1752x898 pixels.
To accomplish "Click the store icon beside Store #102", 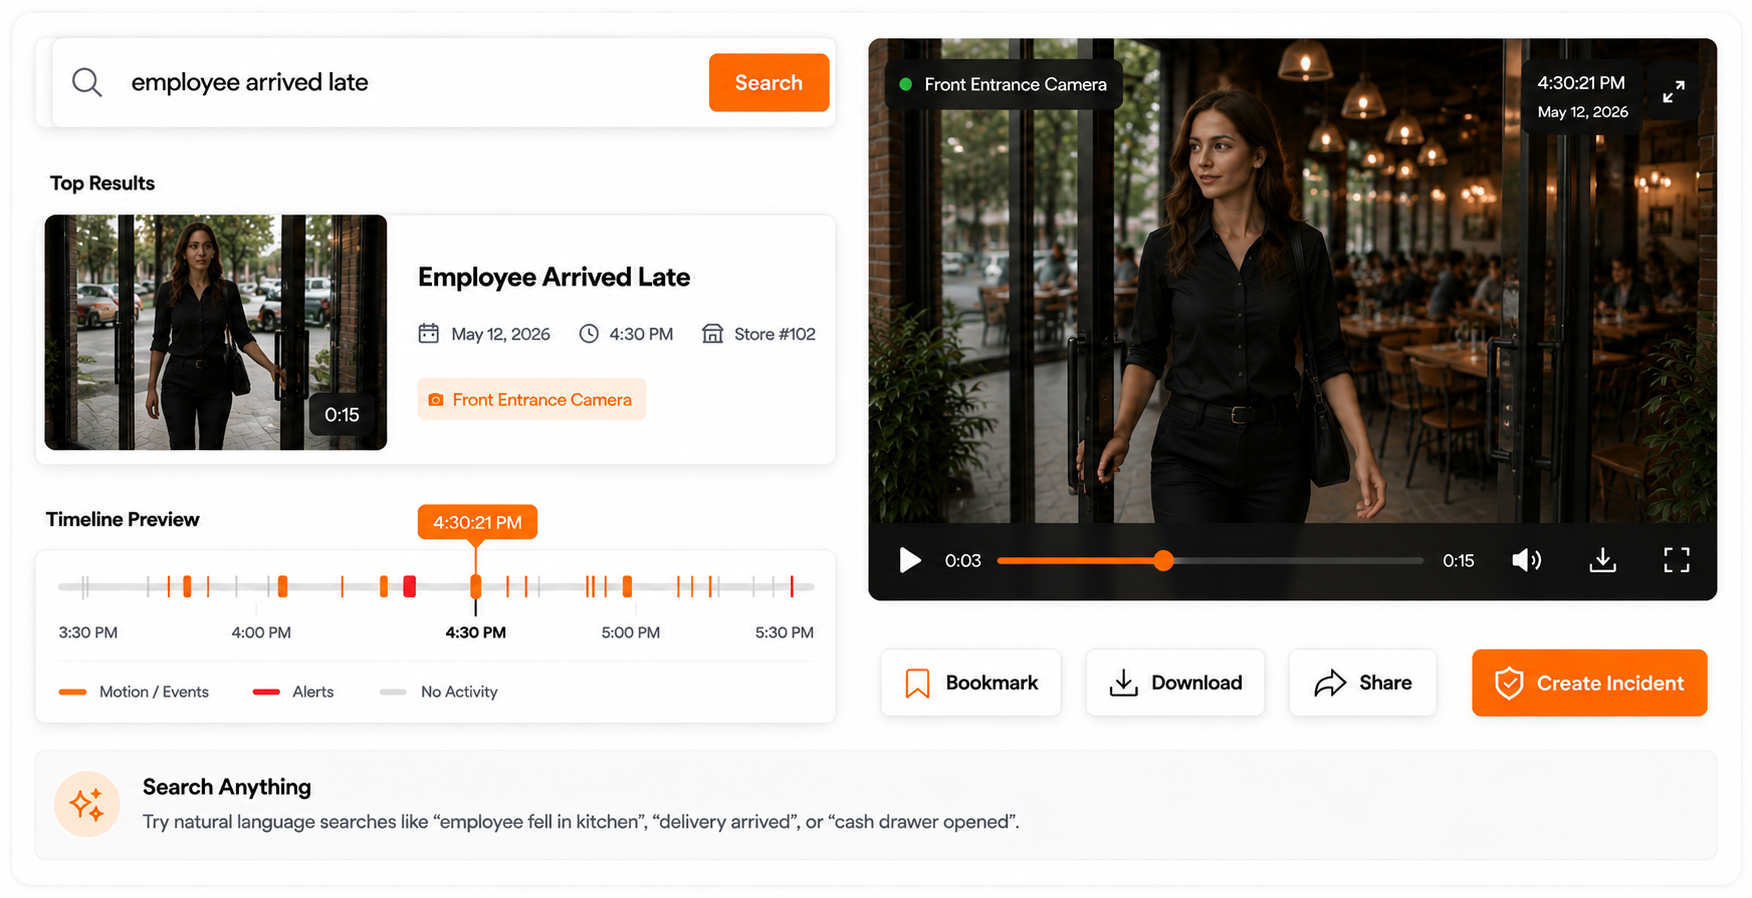I will [x=712, y=333].
